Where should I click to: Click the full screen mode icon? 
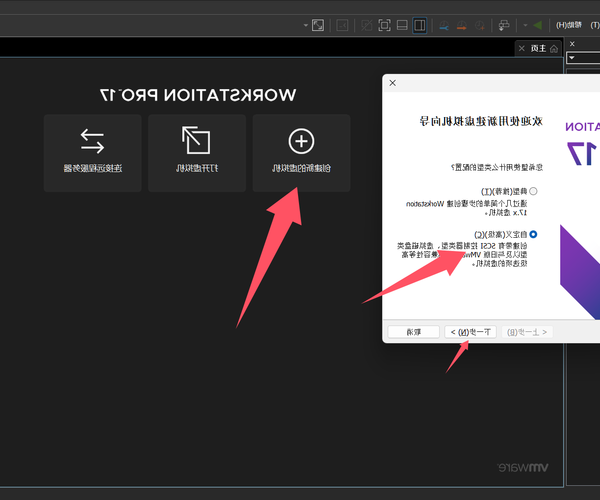point(385,25)
